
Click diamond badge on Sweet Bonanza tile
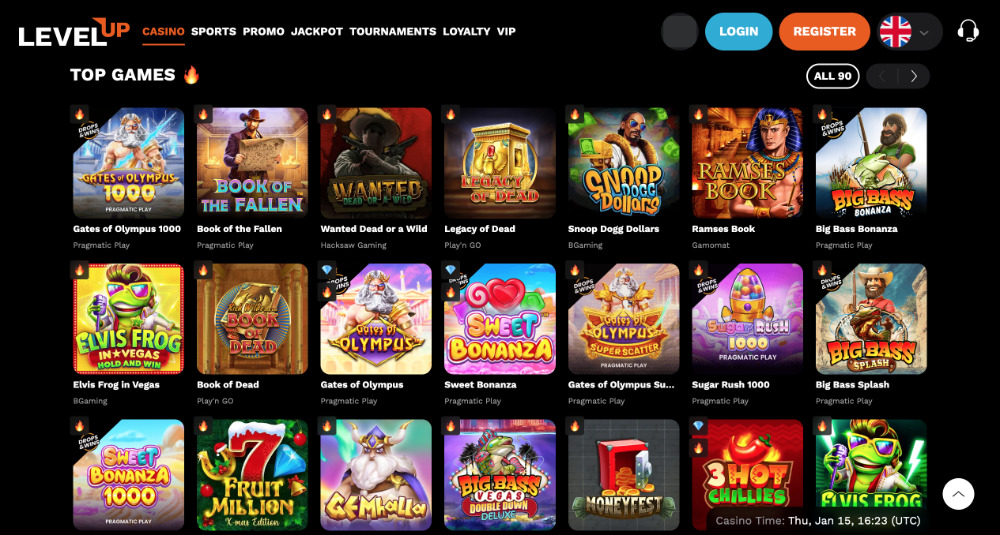pos(451,270)
